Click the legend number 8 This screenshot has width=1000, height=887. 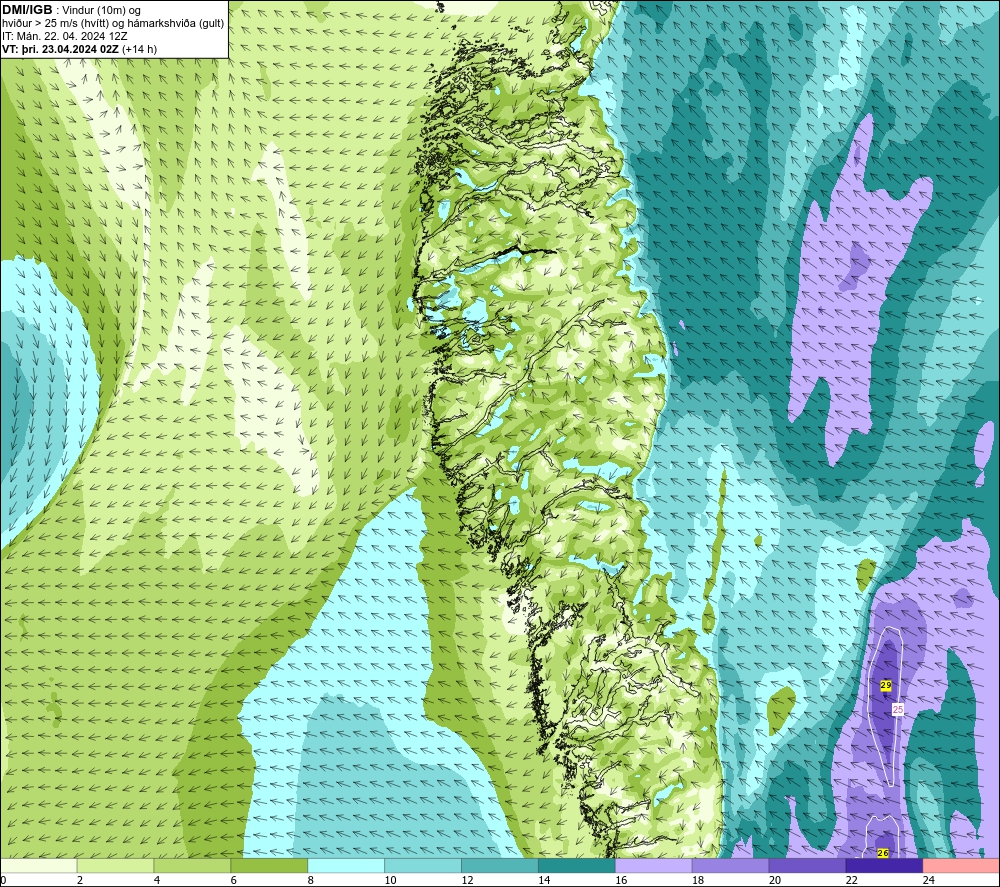coord(311,880)
